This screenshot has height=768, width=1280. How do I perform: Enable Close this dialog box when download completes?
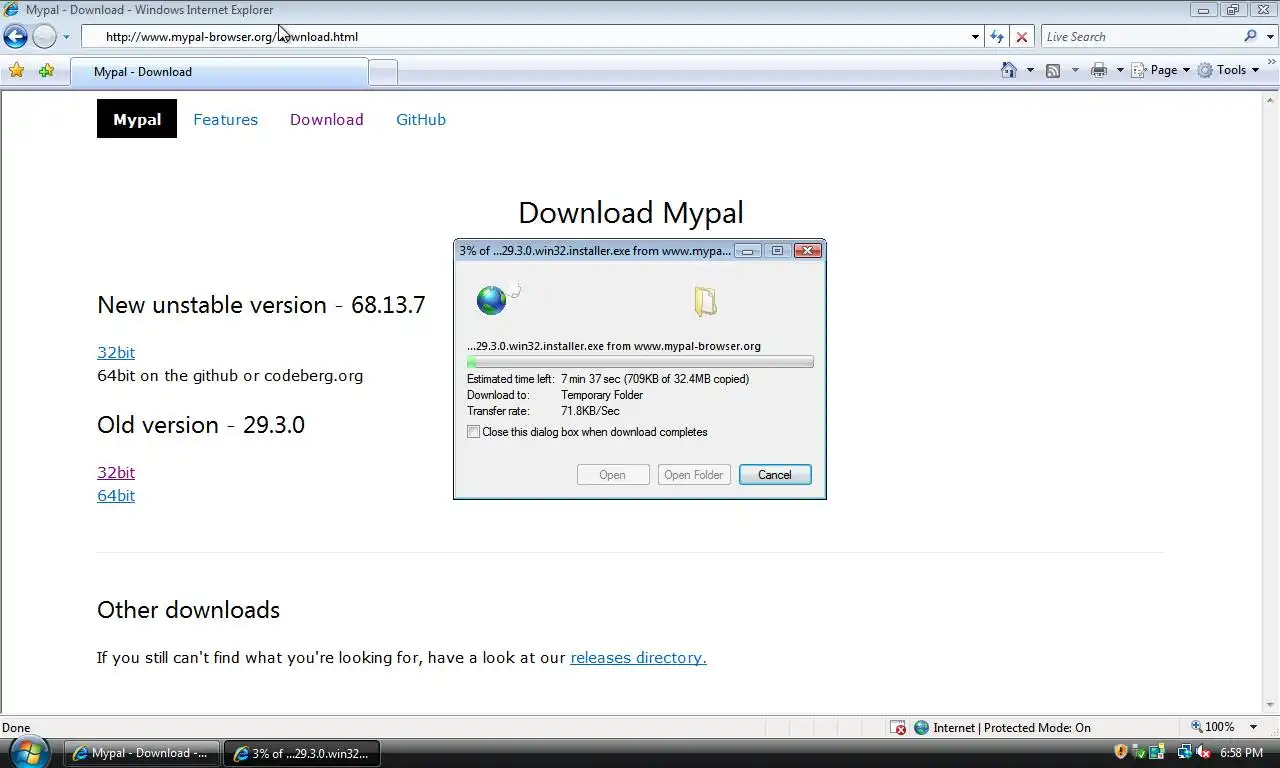[474, 432]
